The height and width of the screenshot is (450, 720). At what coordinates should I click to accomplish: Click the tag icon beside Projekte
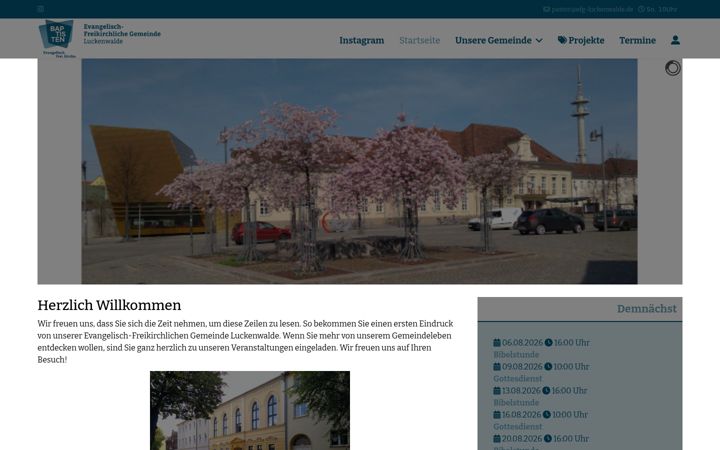click(x=562, y=40)
